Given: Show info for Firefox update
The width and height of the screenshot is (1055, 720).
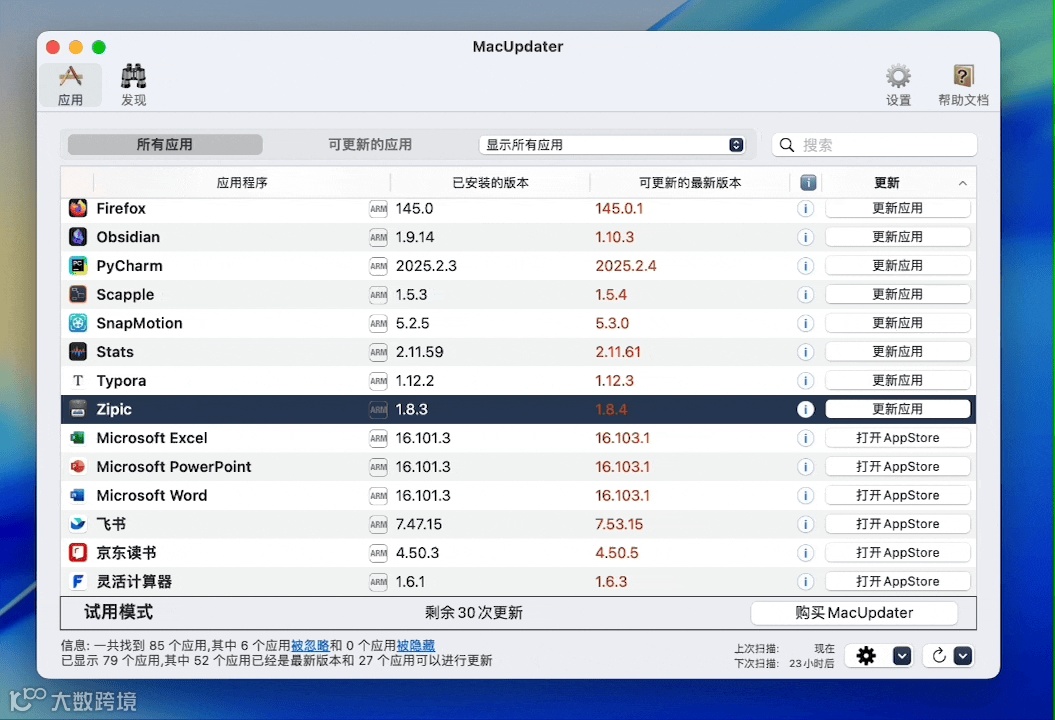Looking at the screenshot, I should click(805, 209).
